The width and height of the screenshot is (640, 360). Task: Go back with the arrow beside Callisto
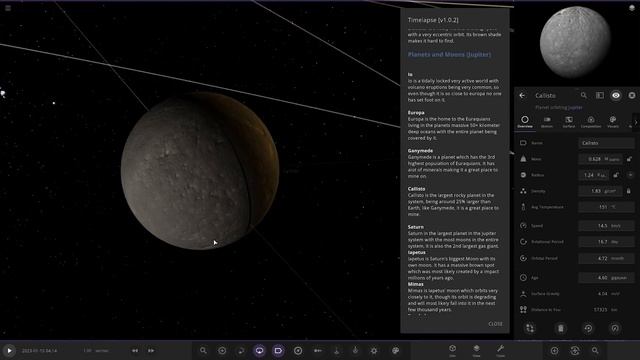(x=522, y=95)
